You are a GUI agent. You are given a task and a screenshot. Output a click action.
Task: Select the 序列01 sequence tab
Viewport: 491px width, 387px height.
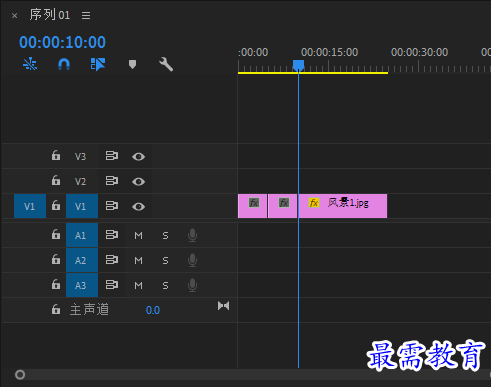click(50, 15)
